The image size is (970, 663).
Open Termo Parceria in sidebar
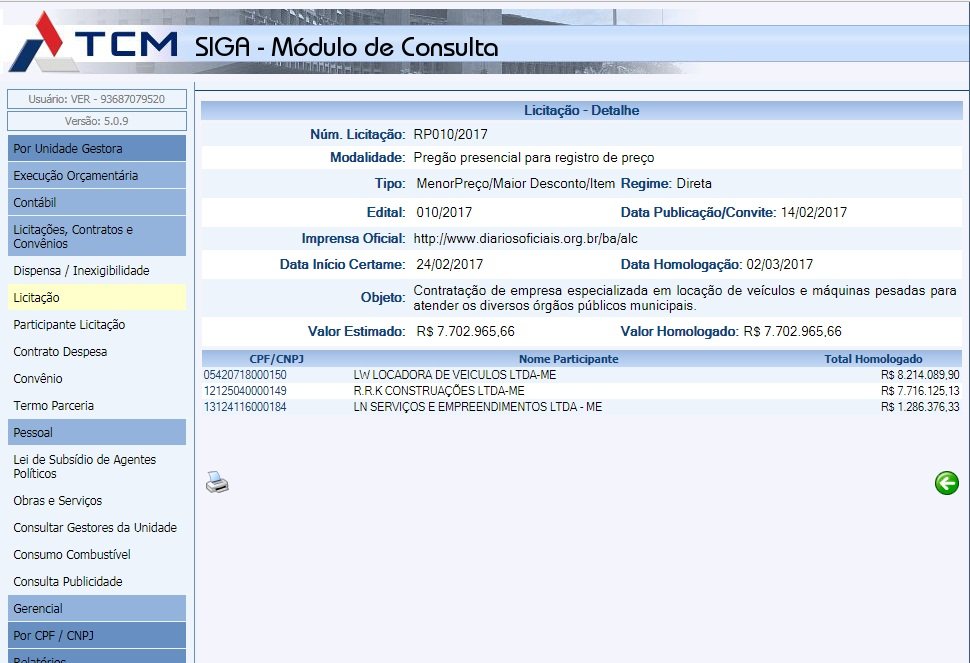[x=54, y=406]
